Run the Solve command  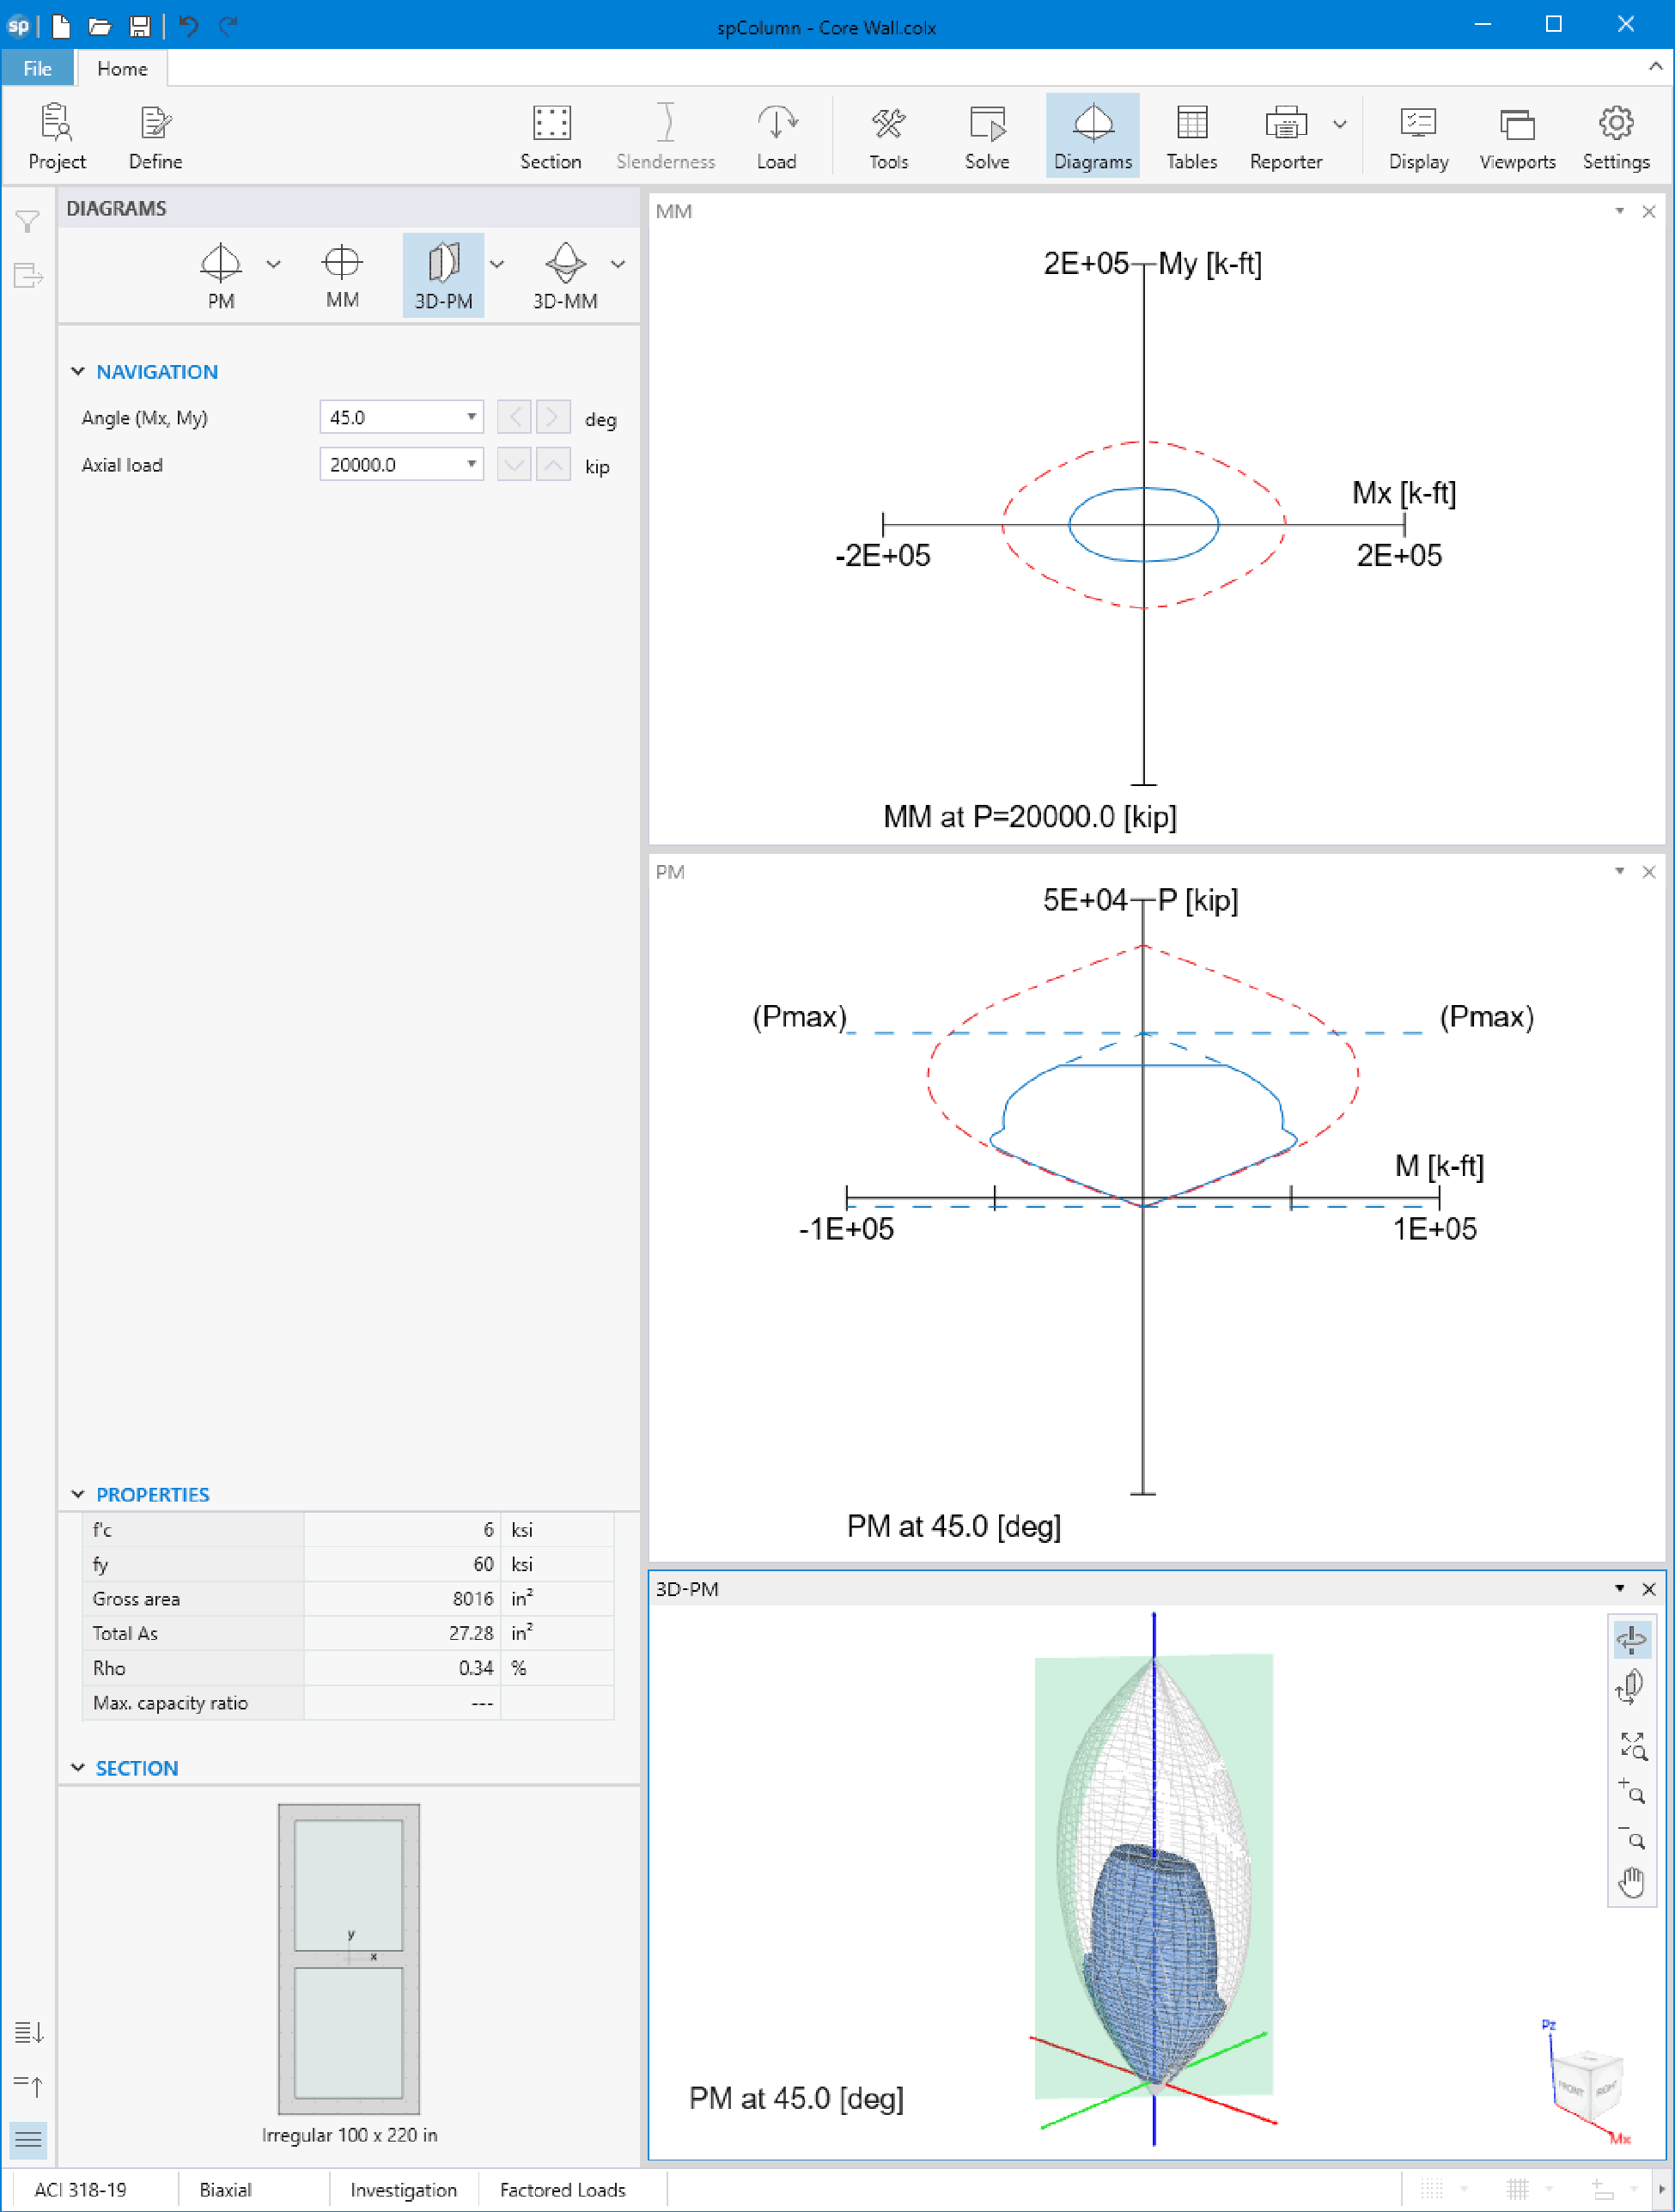986,136
